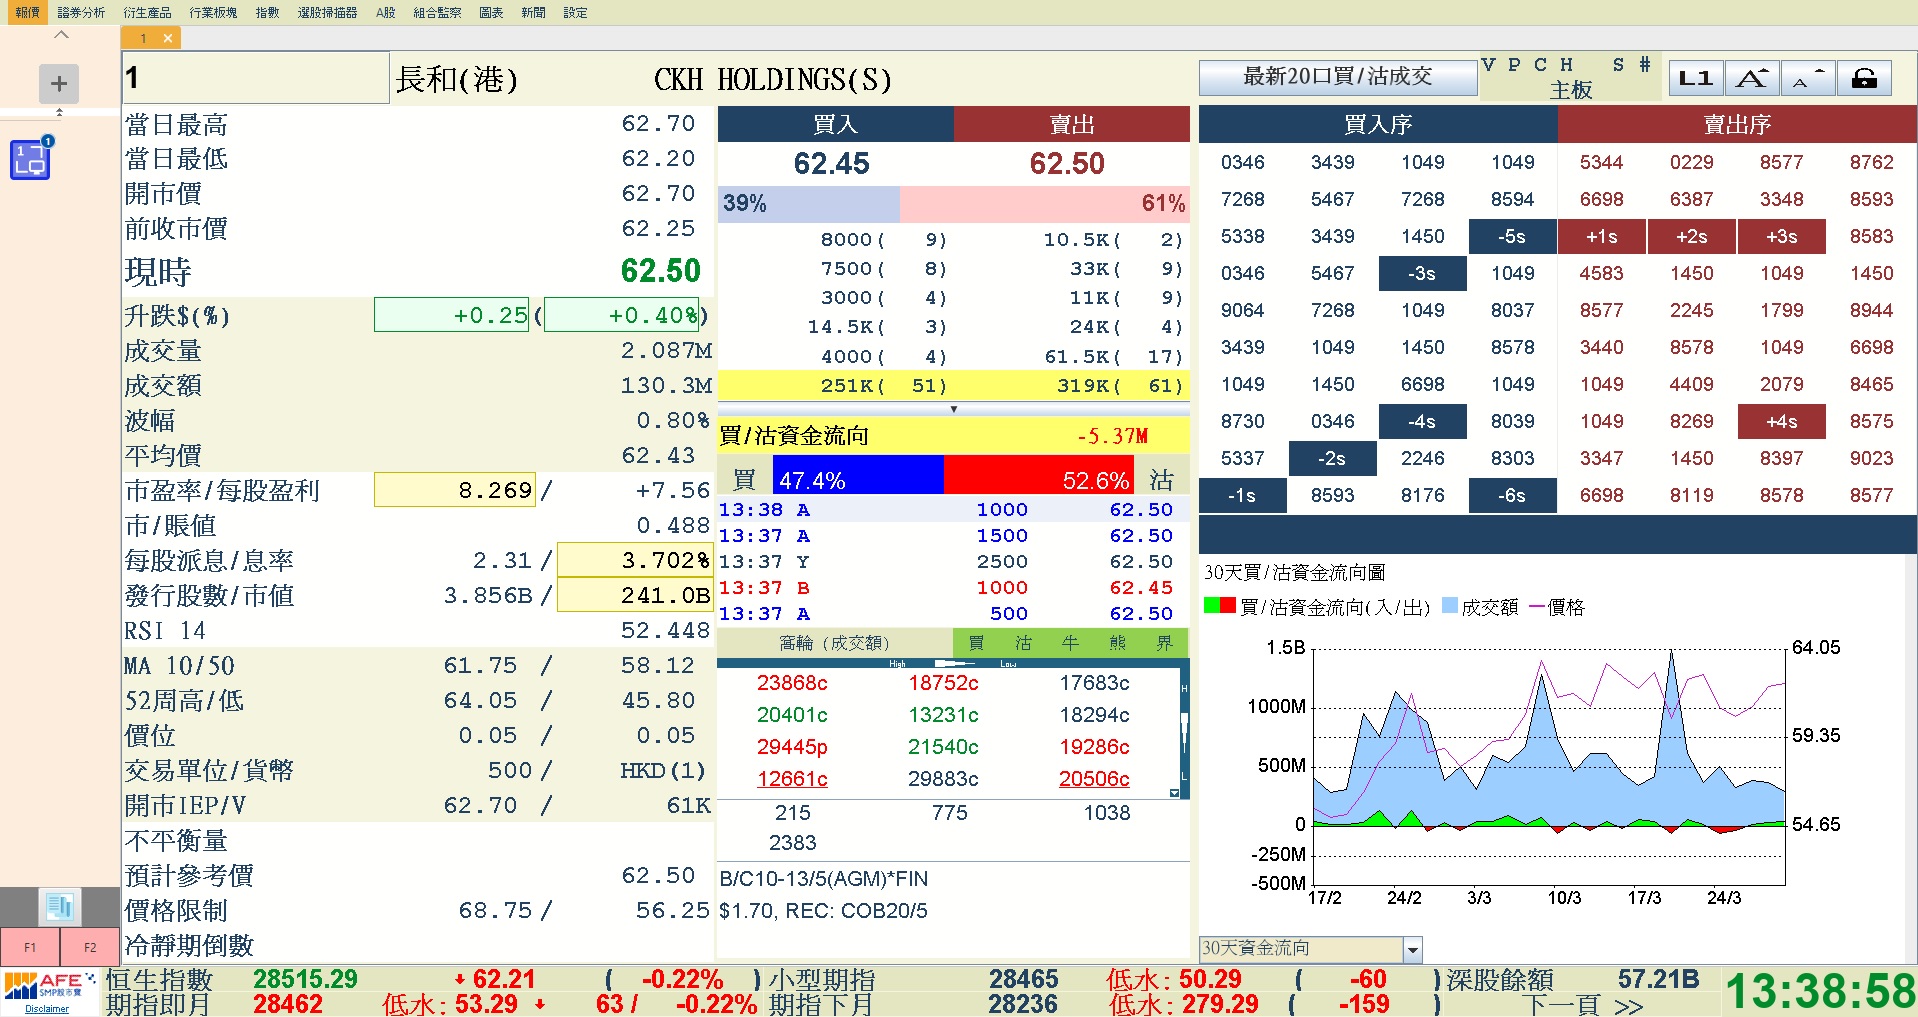Click the AFE logo in status bar

[x=50, y=985]
